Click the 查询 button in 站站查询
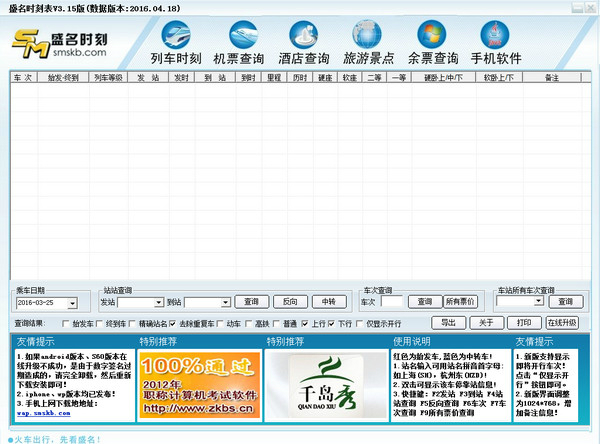Screen dimensions: 600x444 pyautogui.click(x=252, y=302)
